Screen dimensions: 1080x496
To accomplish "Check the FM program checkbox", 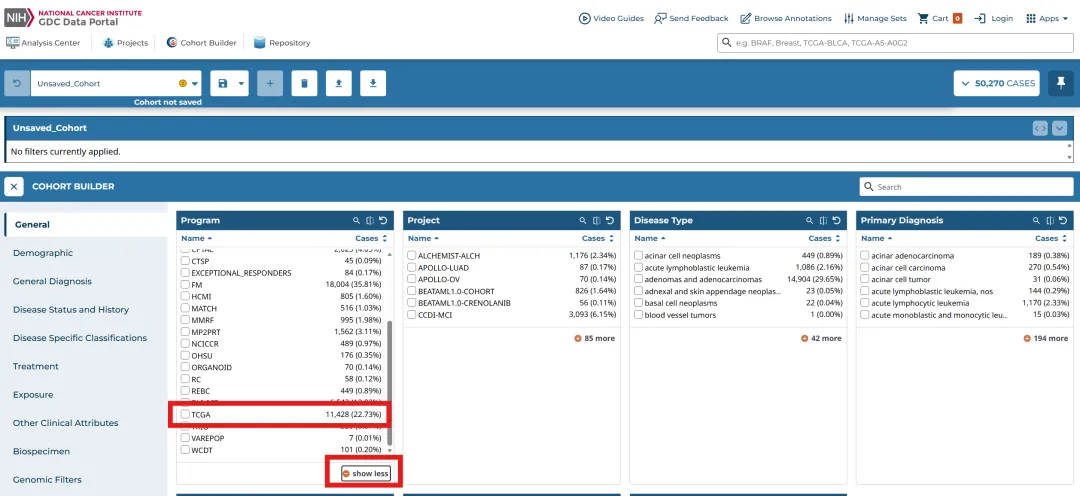I will click(185, 284).
